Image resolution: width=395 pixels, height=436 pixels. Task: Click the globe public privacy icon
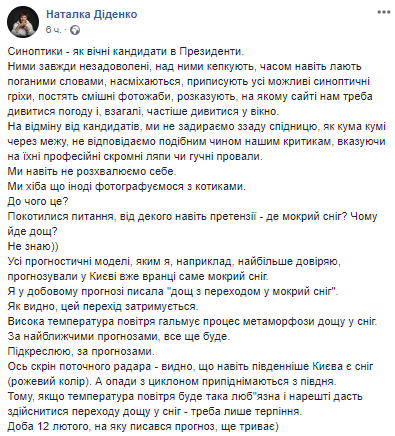tap(75, 30)
